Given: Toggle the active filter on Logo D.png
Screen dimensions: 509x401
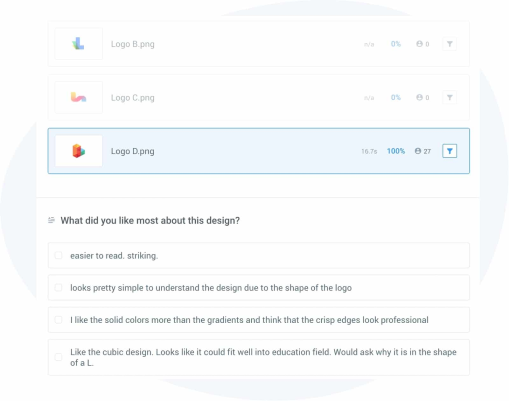Looking at the screenshot, I should point(449,151).
